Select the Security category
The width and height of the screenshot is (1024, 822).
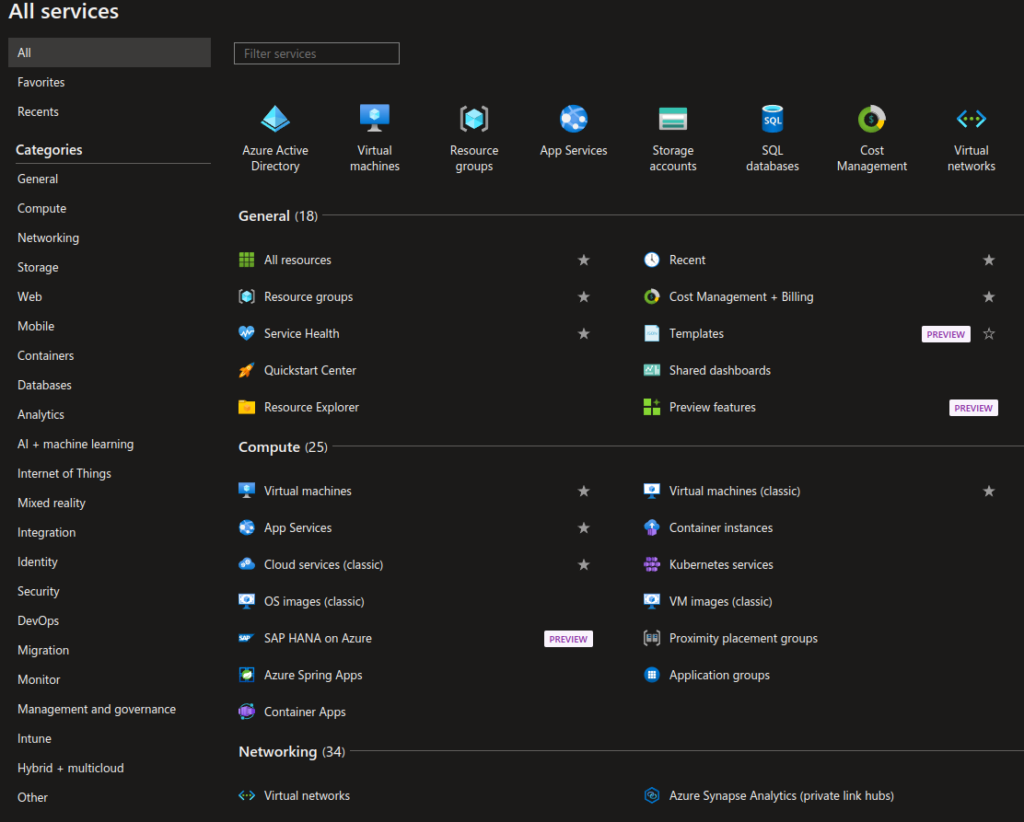tap(39, 592)
